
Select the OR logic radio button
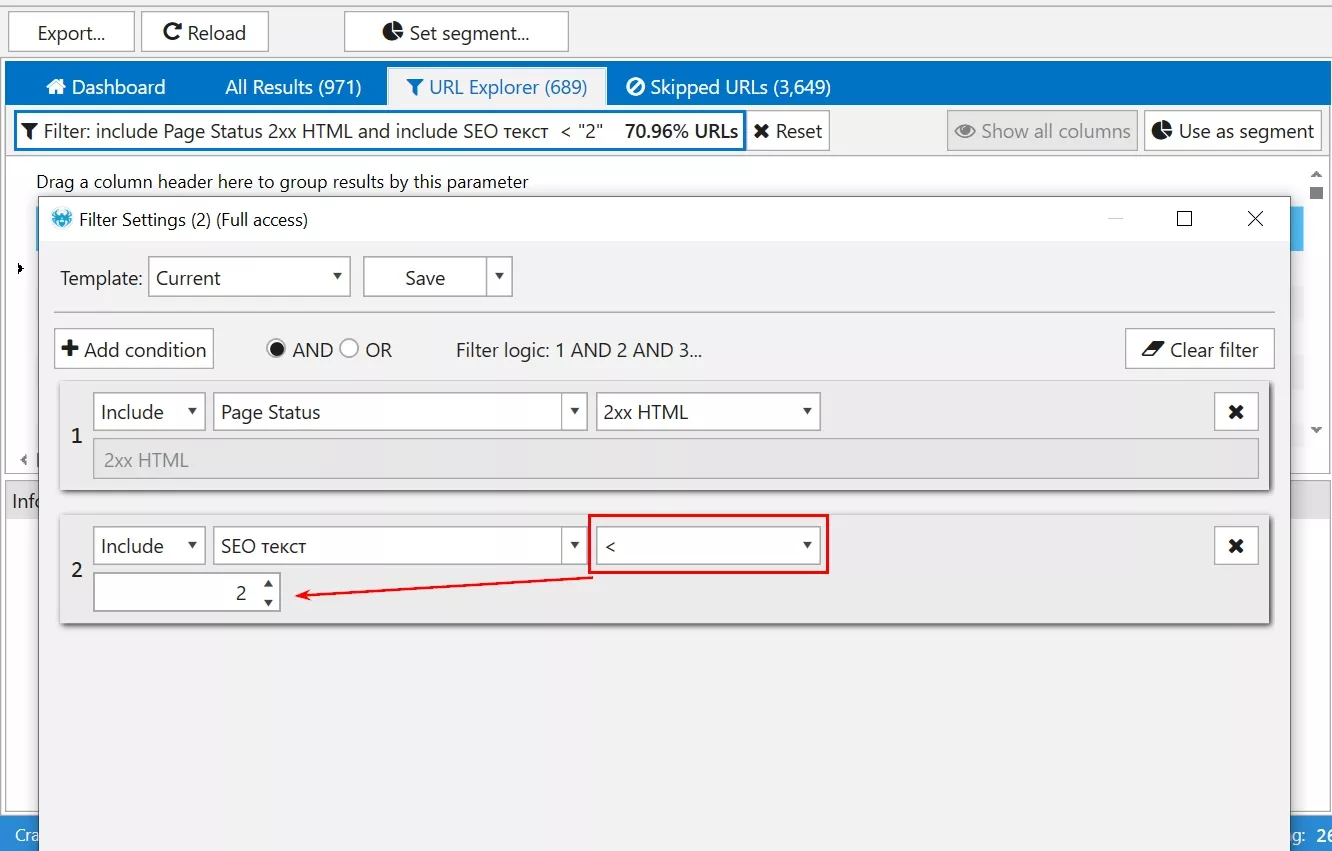349,349
